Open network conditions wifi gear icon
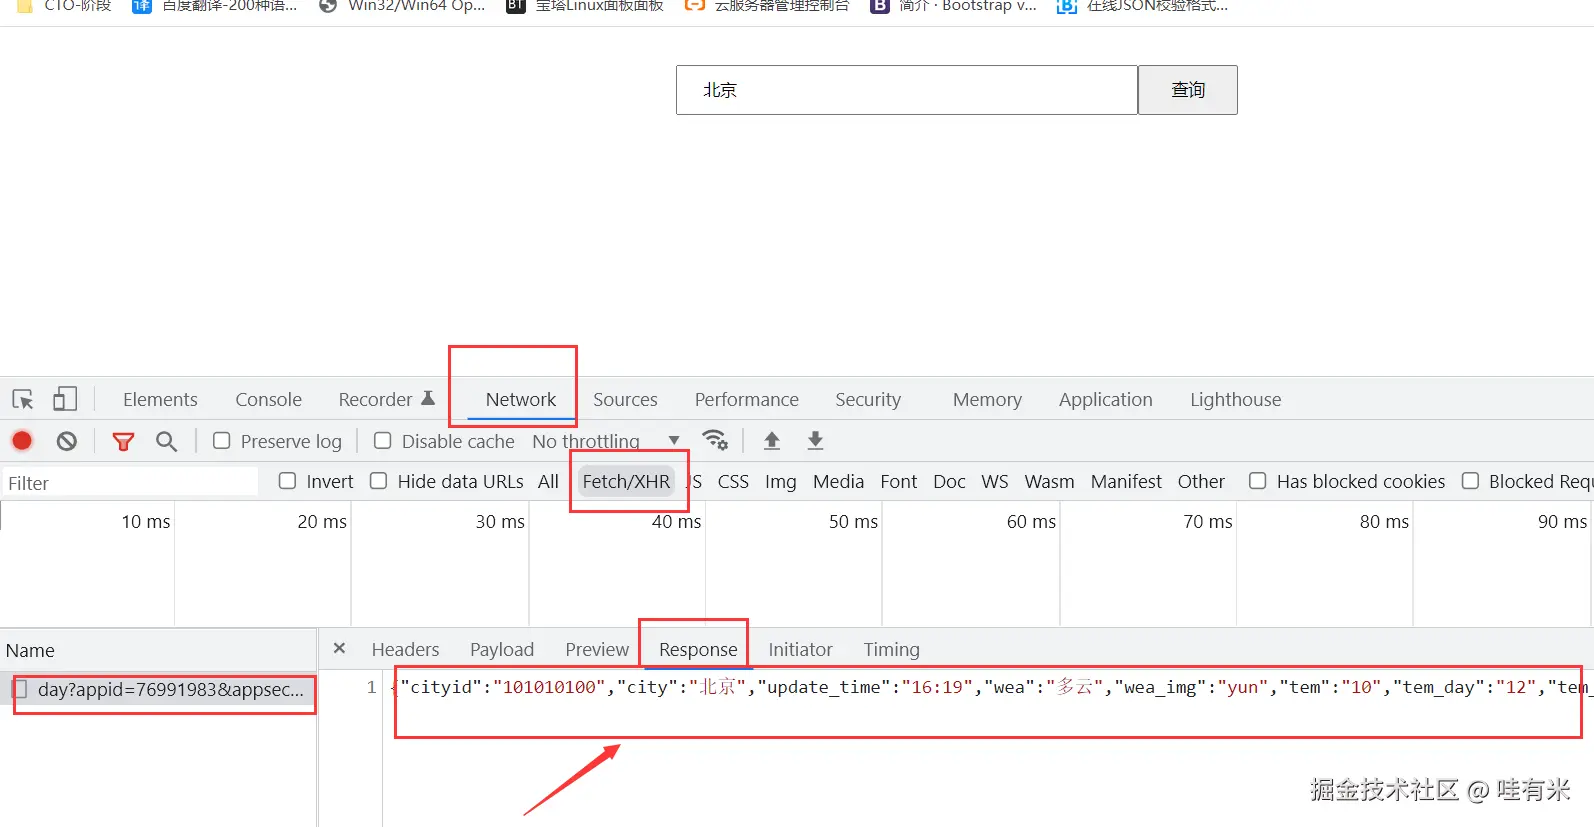Image resolution: width=1594 pixels, height=827 pixels. (x=715, y=440)
